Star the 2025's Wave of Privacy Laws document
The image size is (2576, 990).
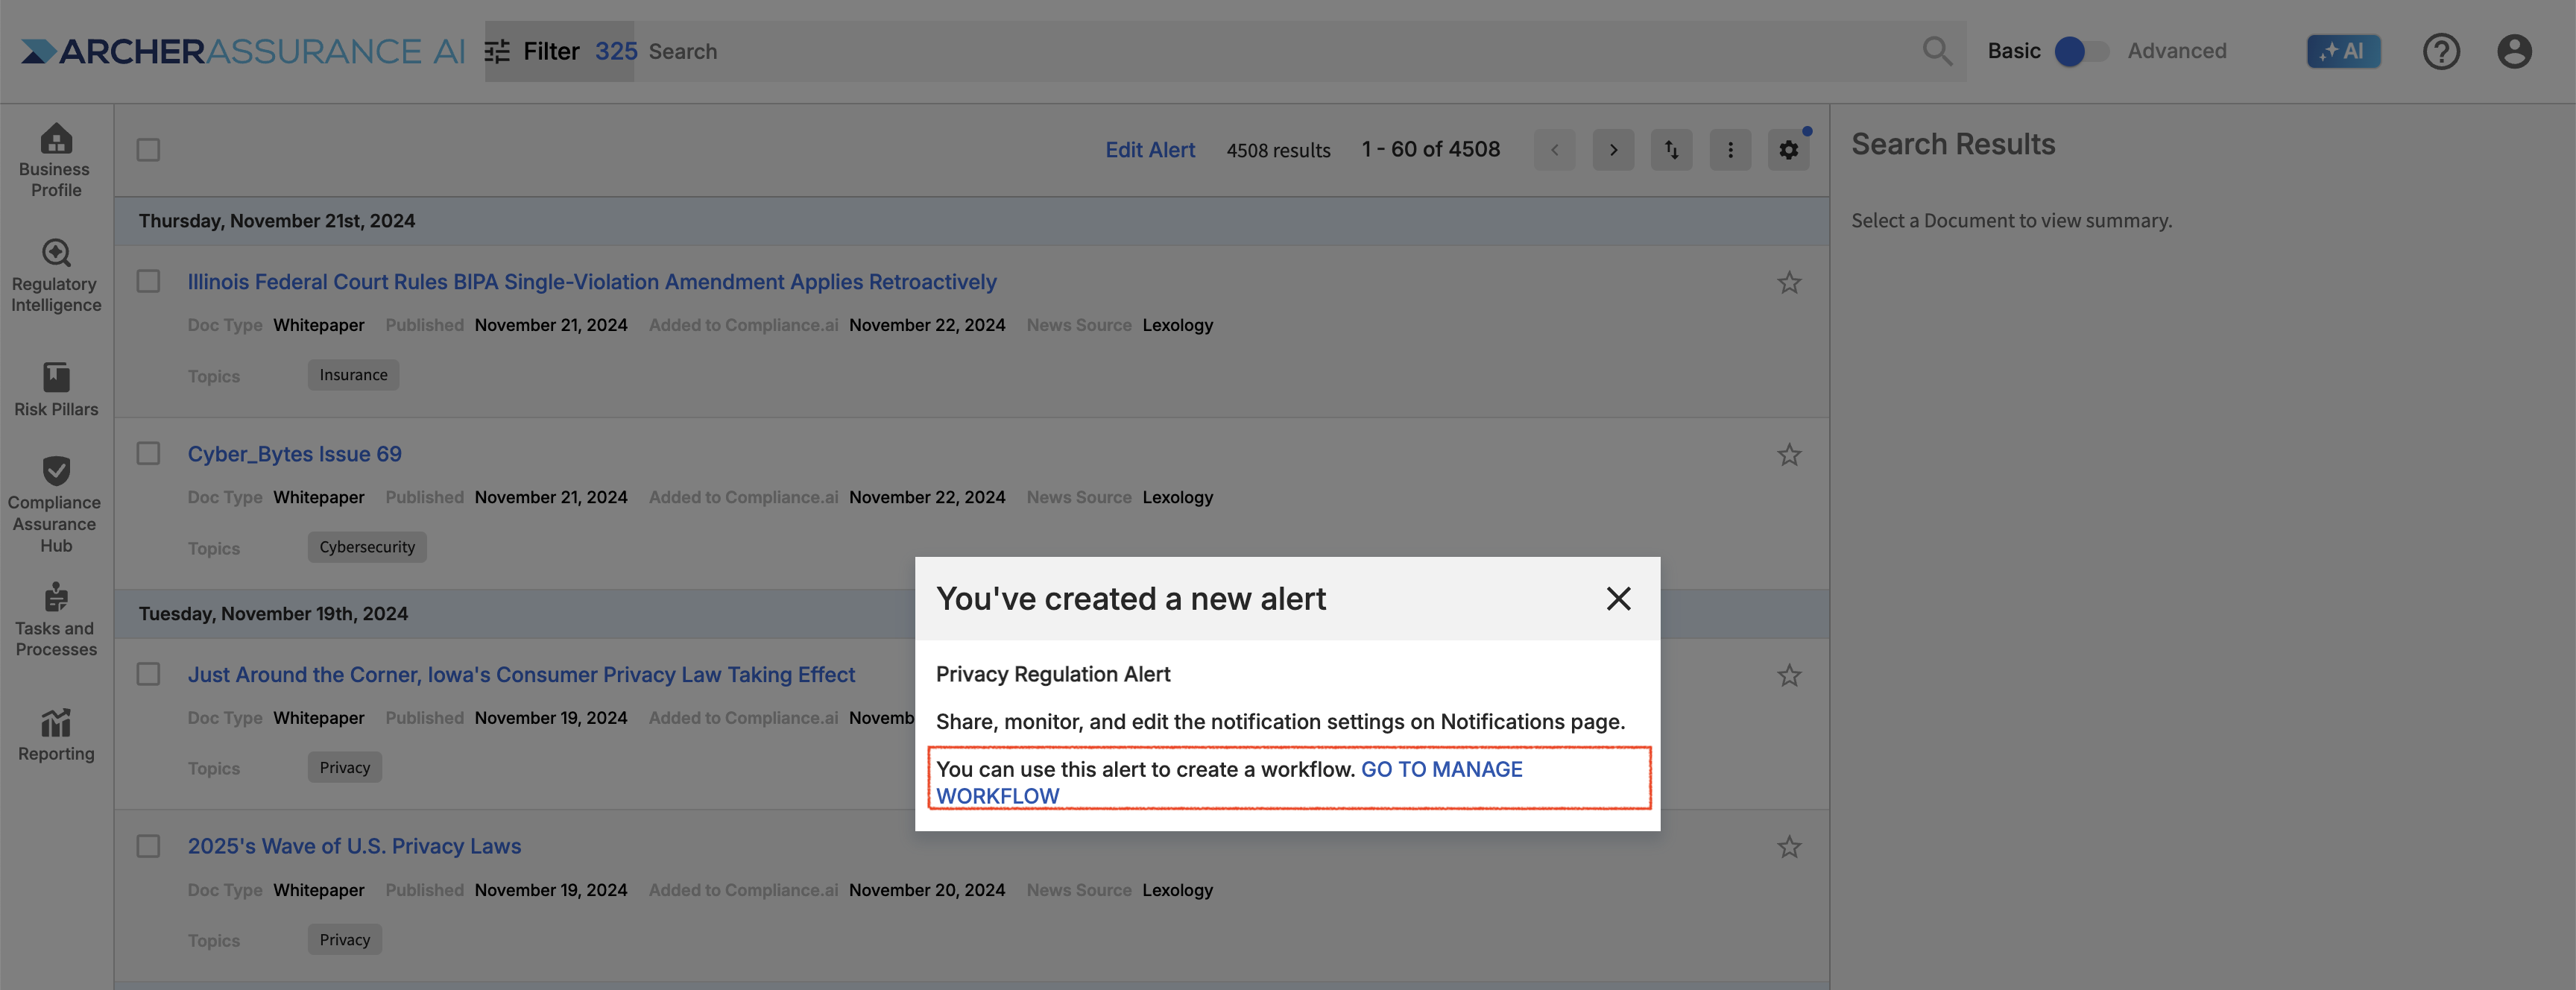tap(1789, 848)
